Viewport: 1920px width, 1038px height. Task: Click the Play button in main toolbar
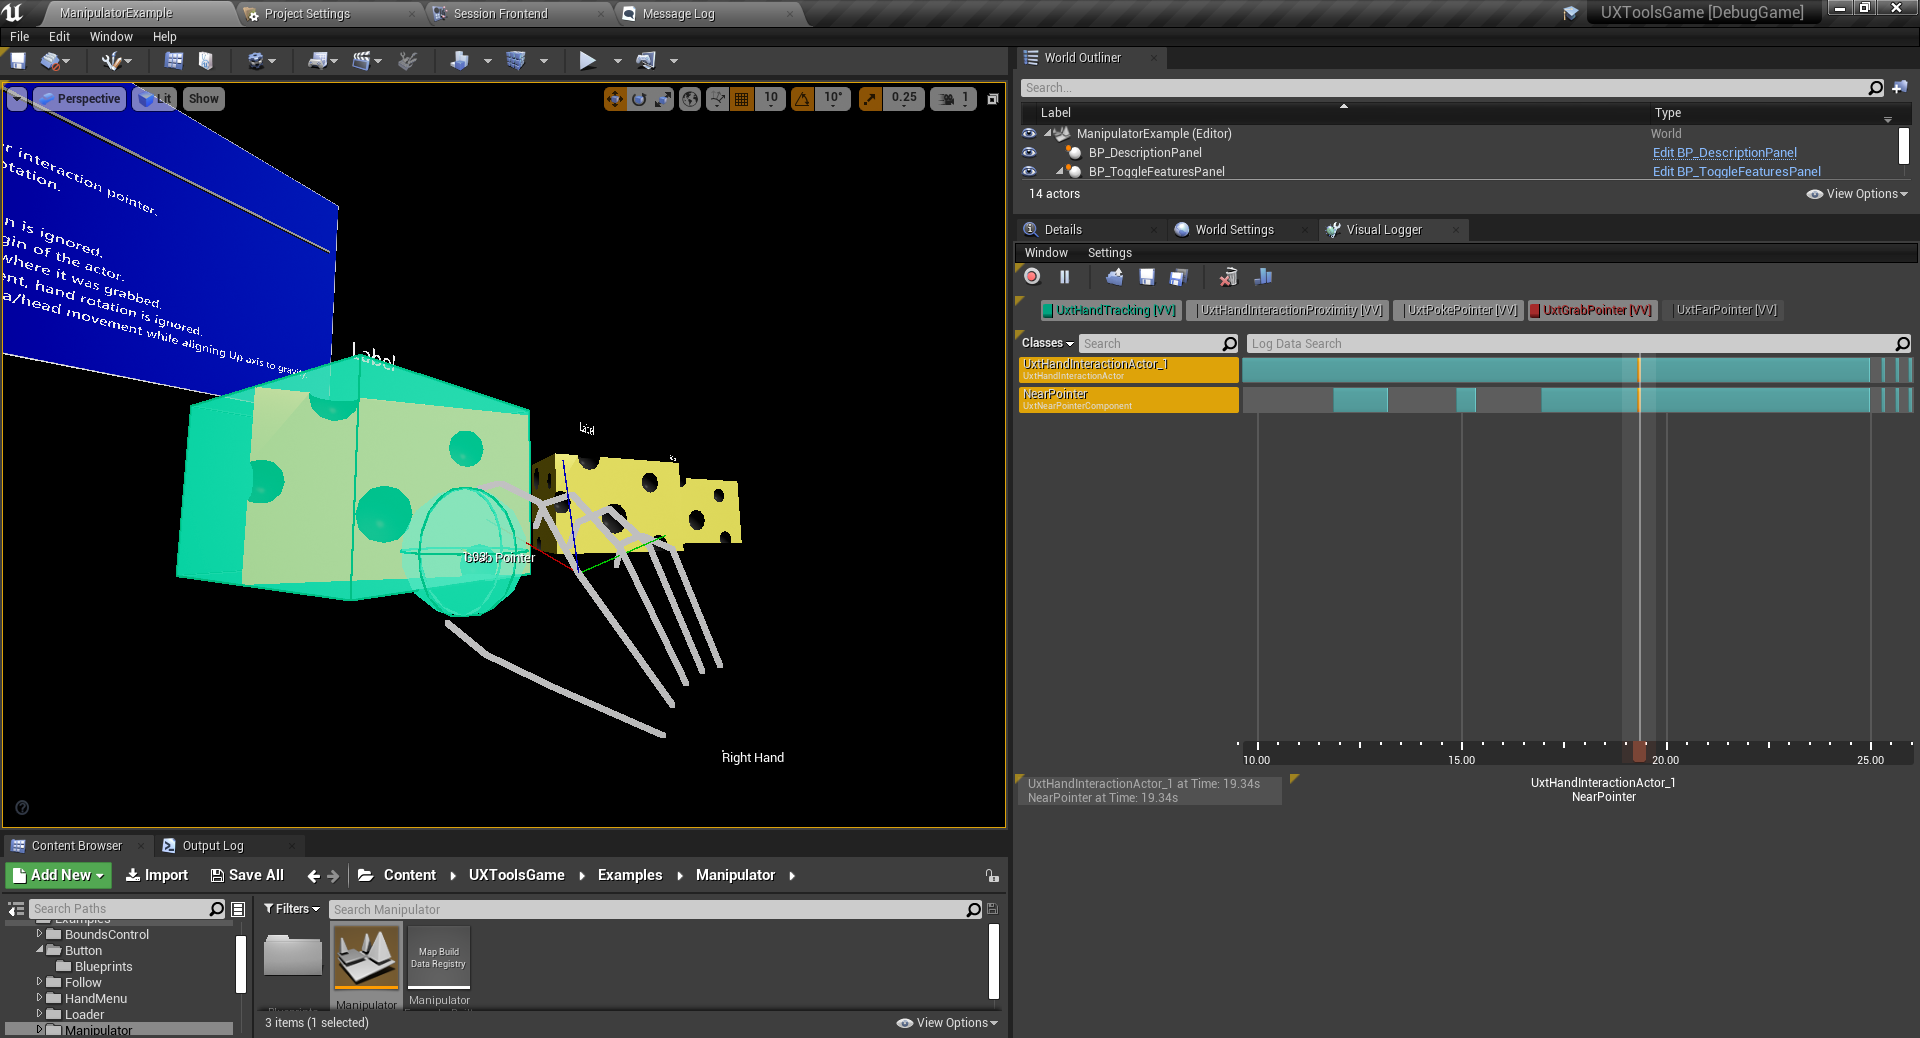click(587, 61)
